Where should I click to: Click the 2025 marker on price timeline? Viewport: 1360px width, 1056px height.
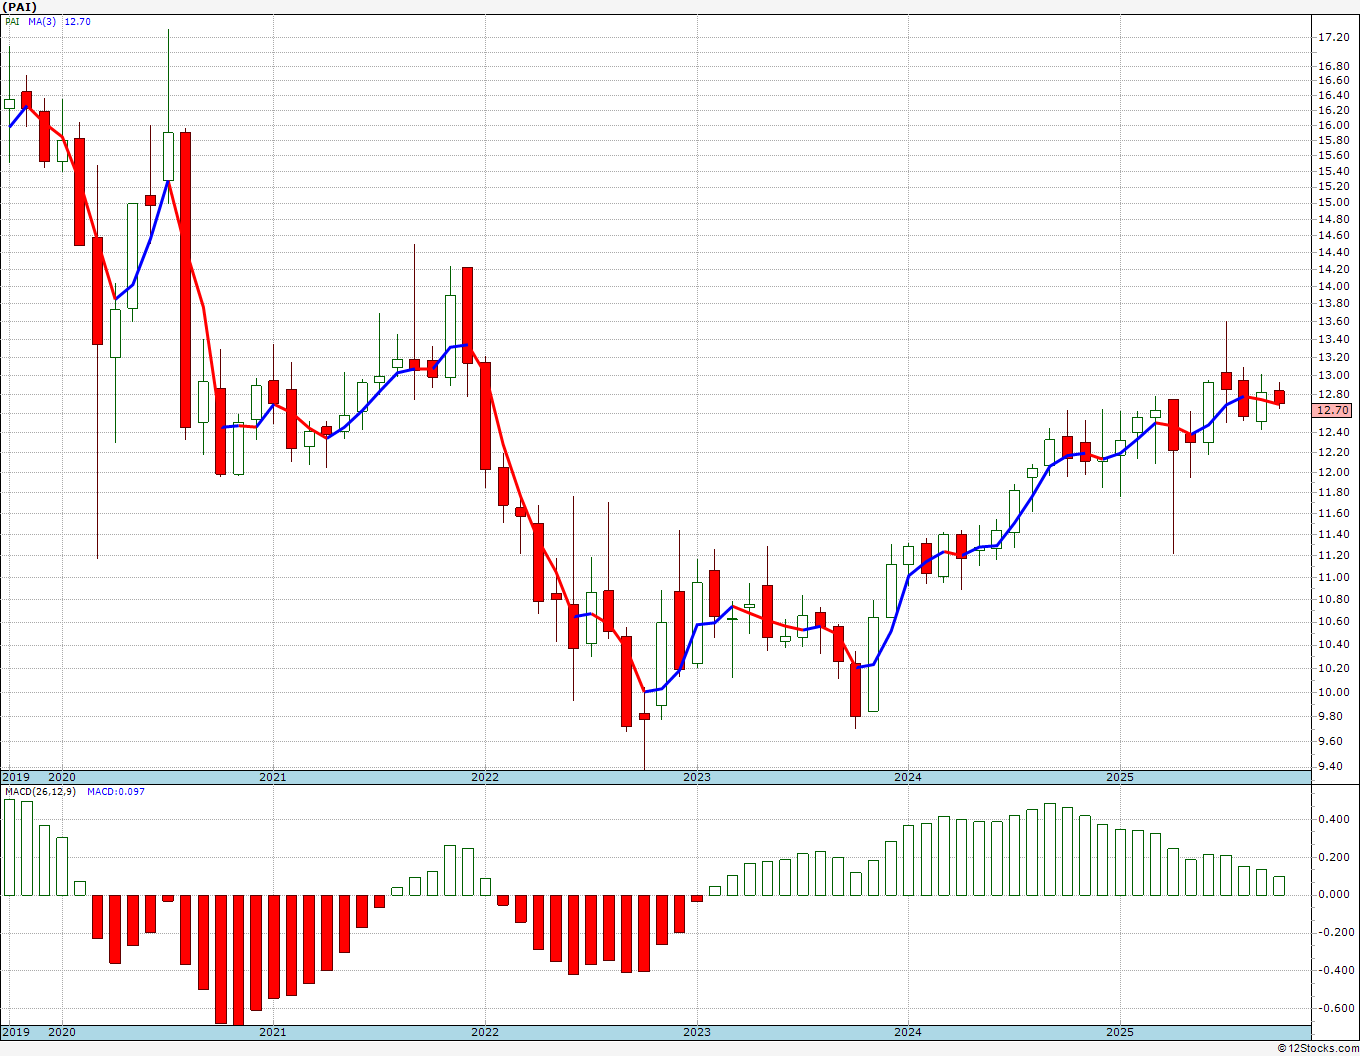1119,777
